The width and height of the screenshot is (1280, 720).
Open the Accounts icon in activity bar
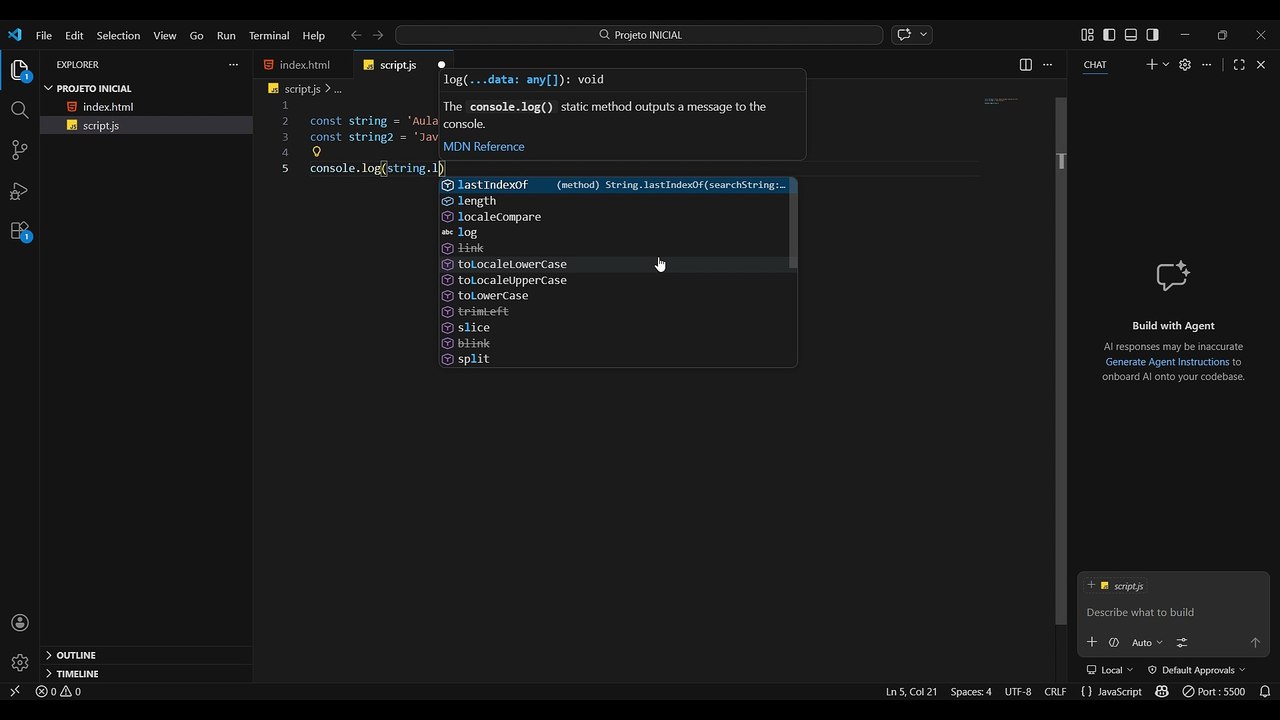(x=19, y=623)
